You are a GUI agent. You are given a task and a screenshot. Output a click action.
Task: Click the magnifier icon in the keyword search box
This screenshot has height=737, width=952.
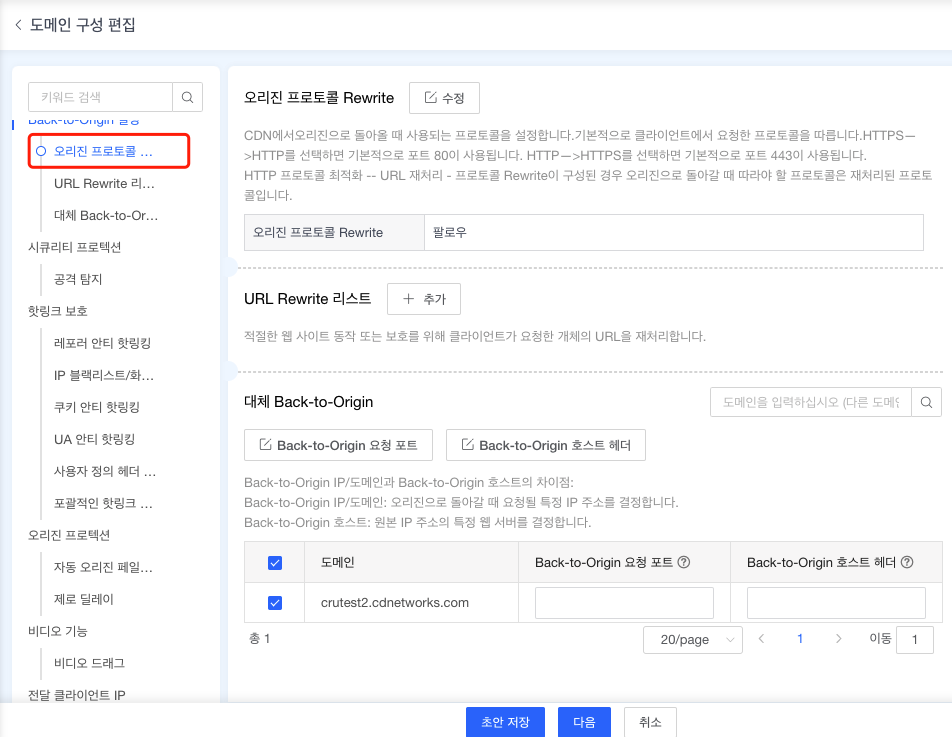(187, 97)
